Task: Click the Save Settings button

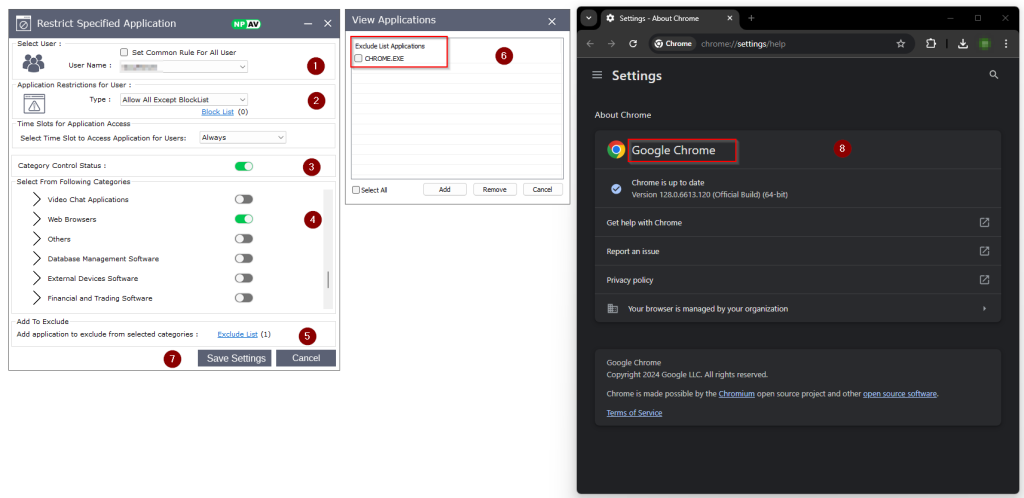Action: pos(234,358)
